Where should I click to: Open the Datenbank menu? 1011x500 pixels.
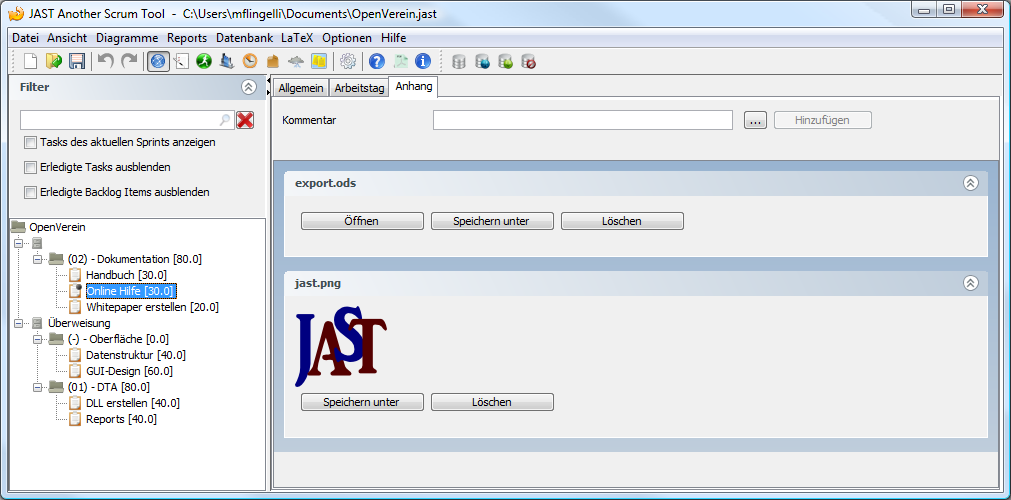pos(244,37)
